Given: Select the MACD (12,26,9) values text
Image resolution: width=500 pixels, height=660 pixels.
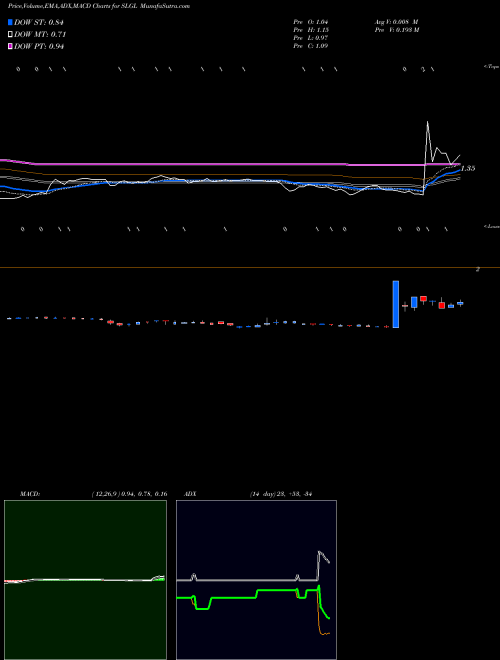Looking at the screenshot, I should click(129, 494).
